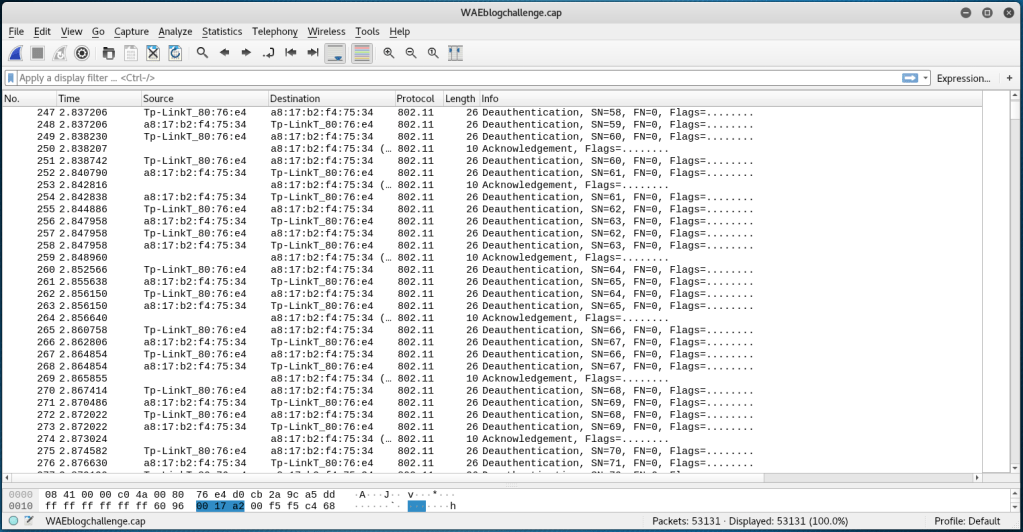The image size is (1023, 532).
Task: Click Profile: Default in status bar
Action: coord(967,521)
